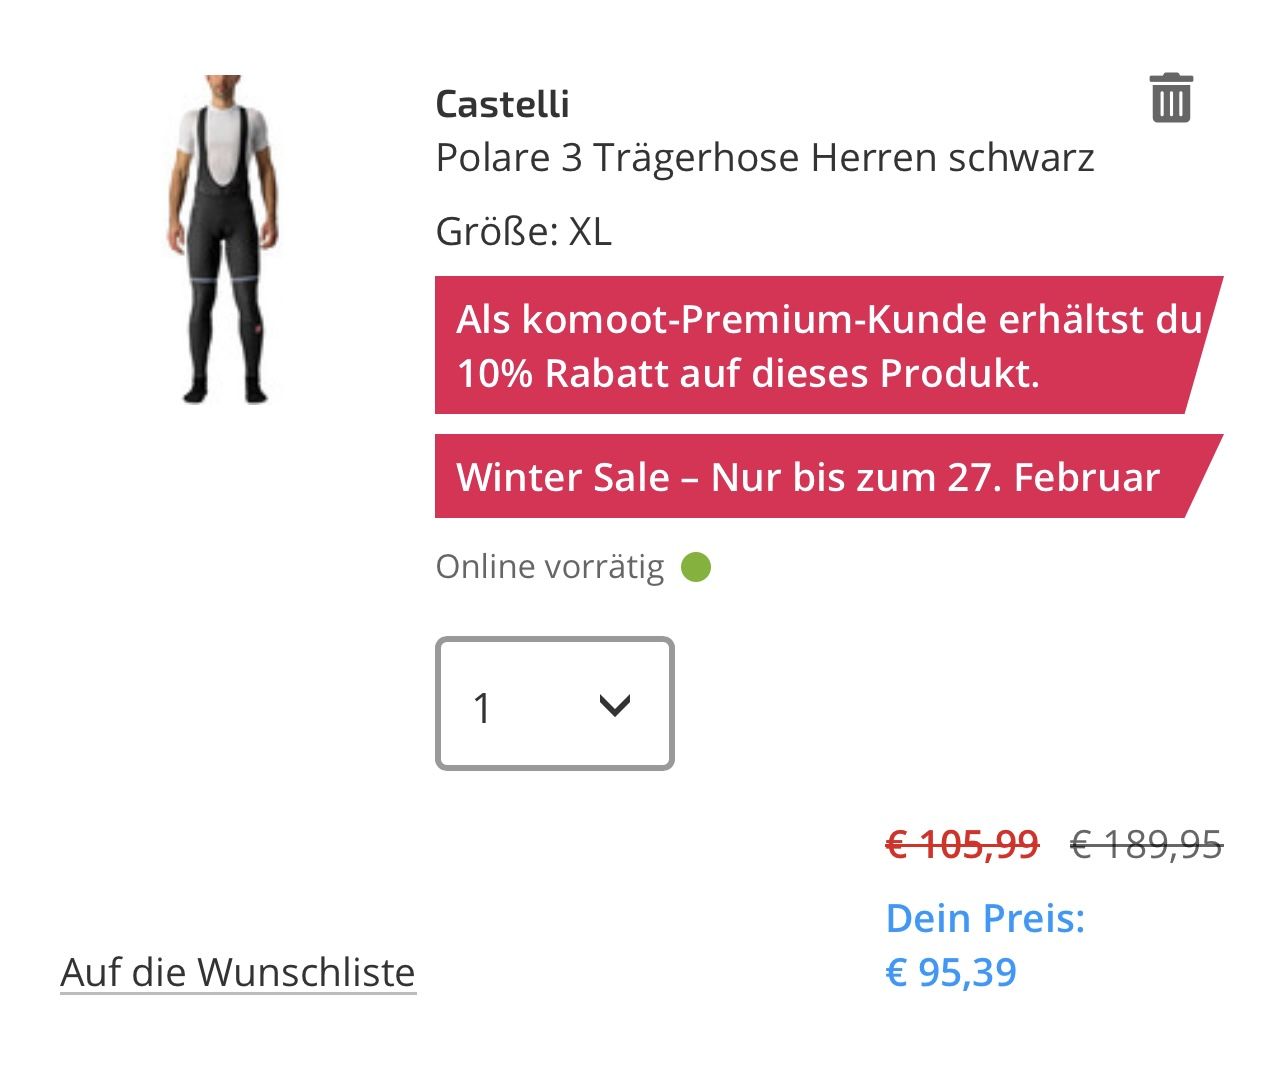The width and height of the screenshot is (1284, 1078).
Task: Click the "Castelli" brand name
Action: coord(502,104)
